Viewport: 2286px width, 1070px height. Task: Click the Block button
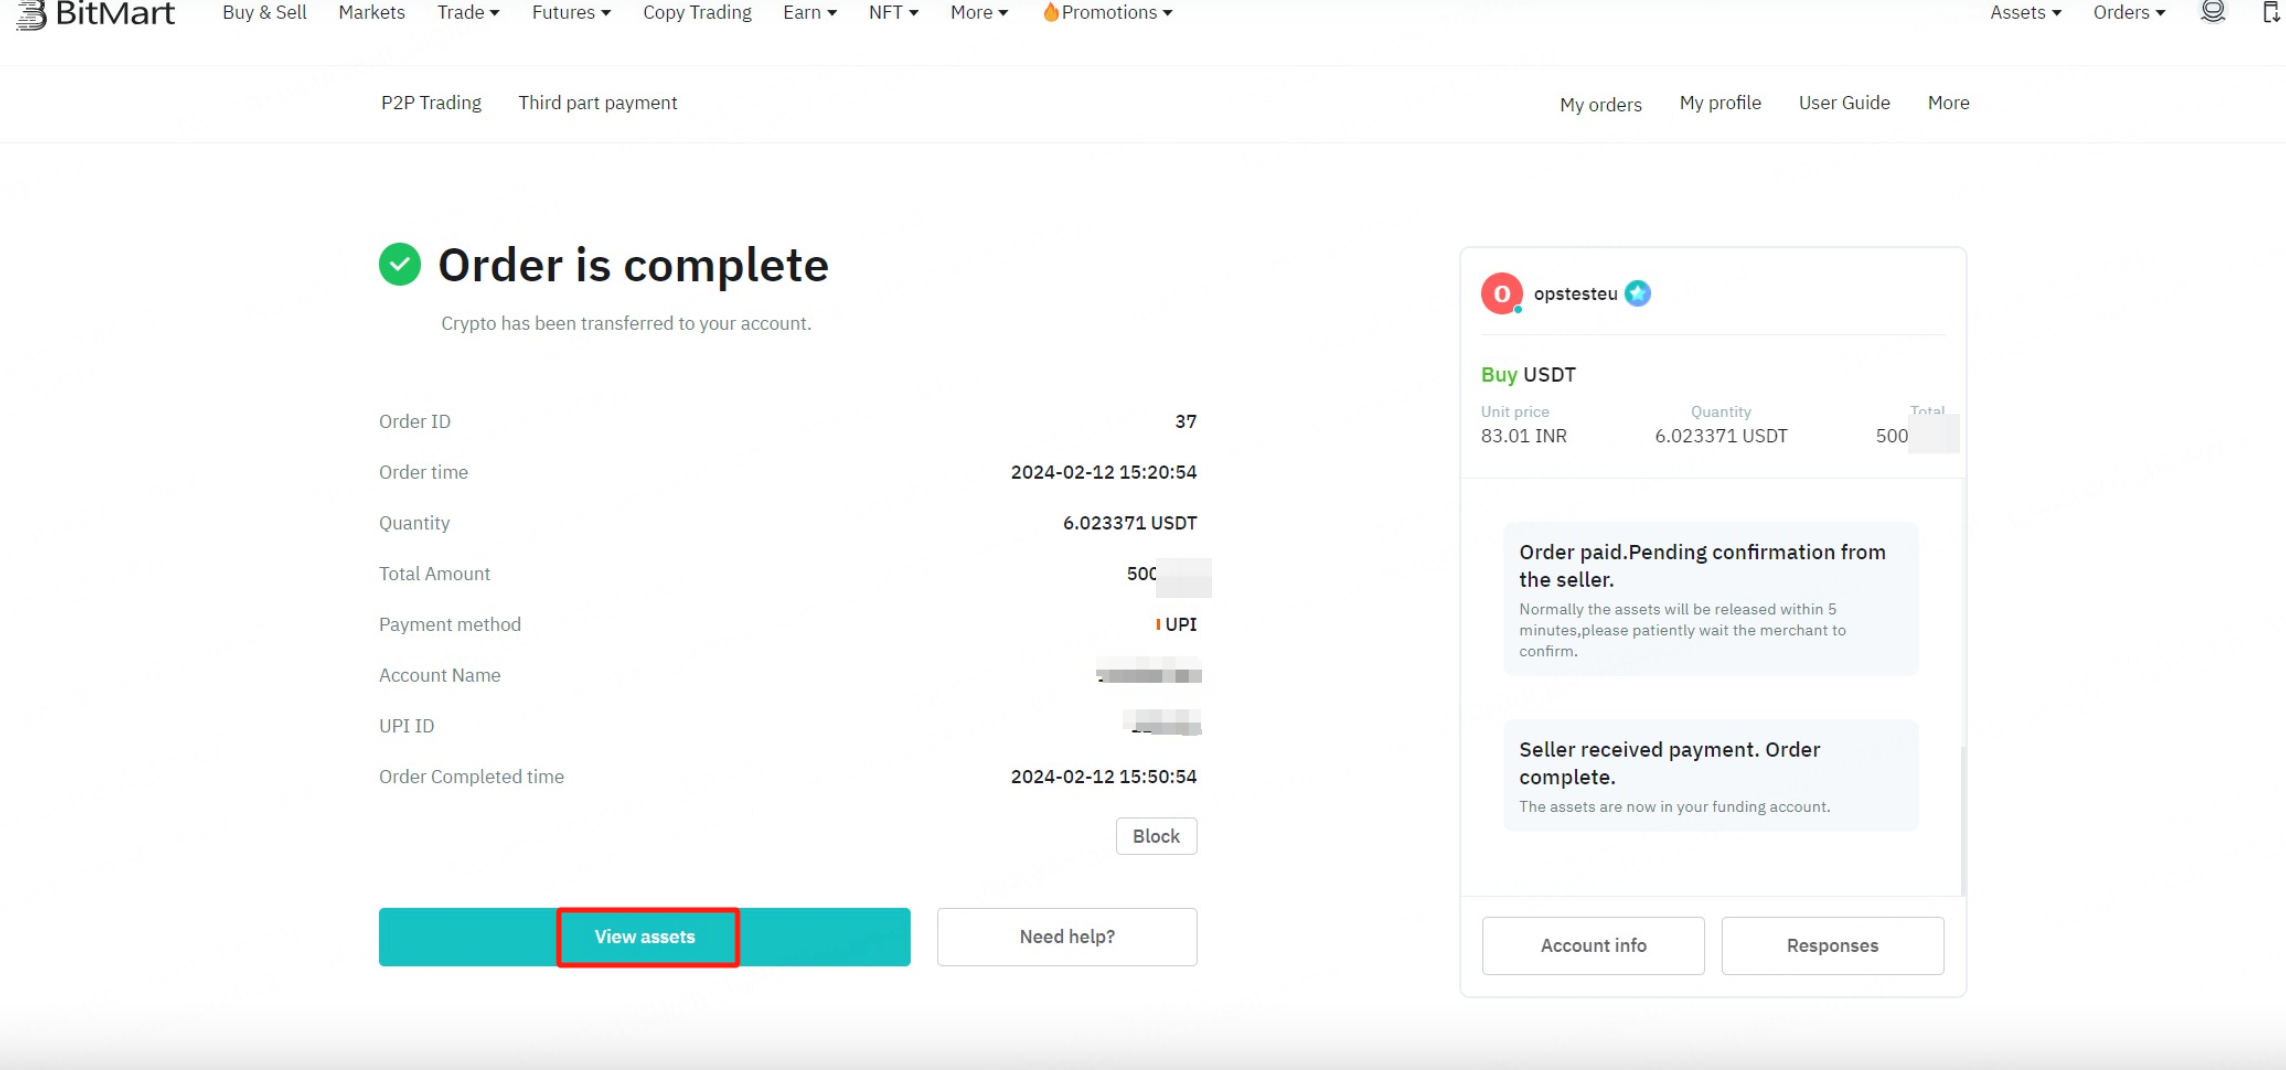point(1156,836)
